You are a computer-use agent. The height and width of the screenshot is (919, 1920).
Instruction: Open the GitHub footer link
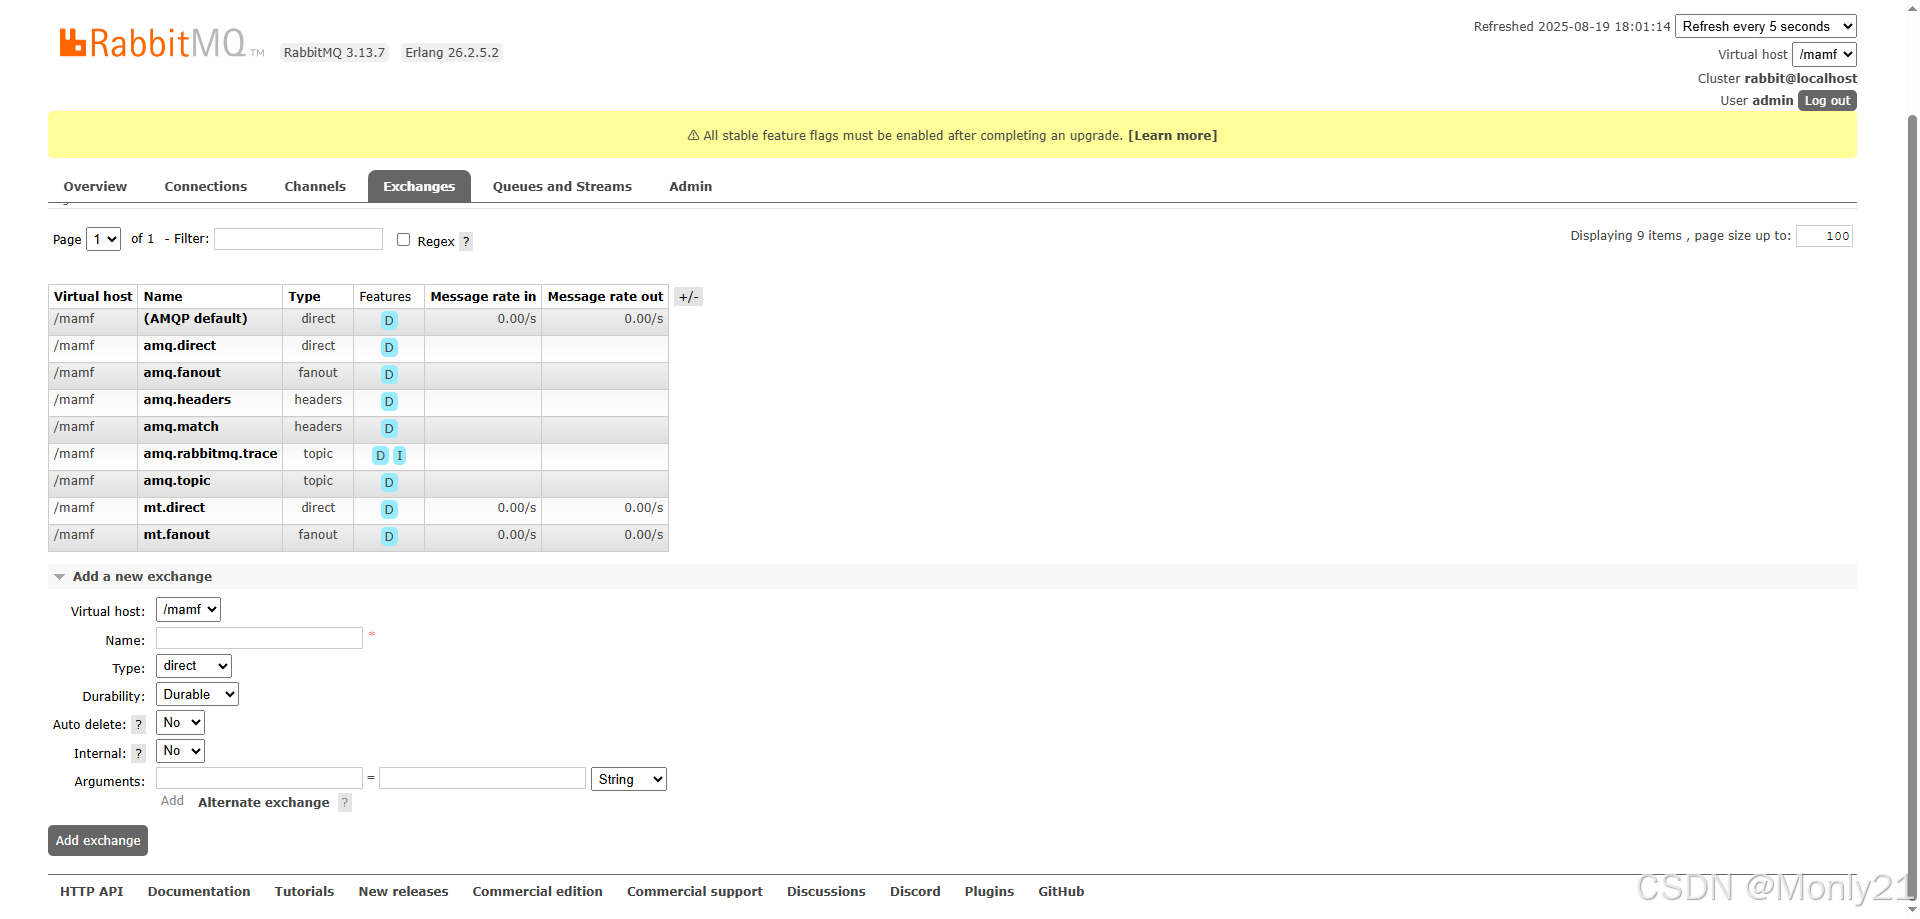pyautogui.click(x=1061, y=892)
